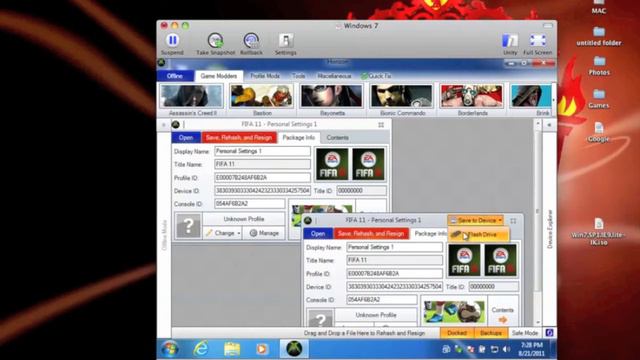Open the Games folder on the desktop
The height and width of the screenshot is (360, 640).
(599, 99)
